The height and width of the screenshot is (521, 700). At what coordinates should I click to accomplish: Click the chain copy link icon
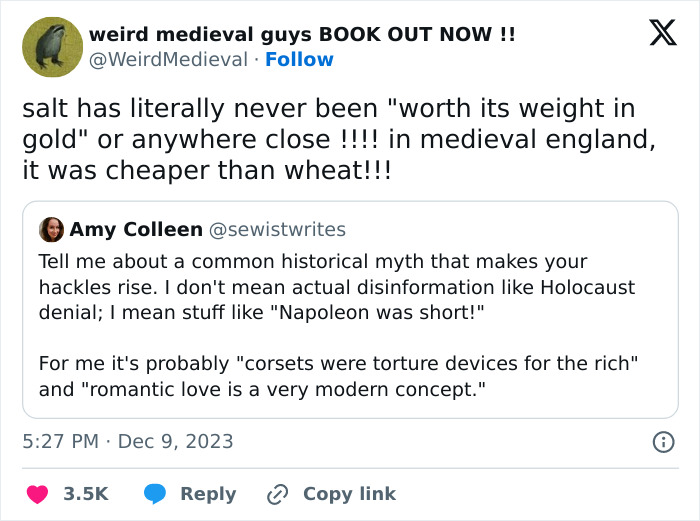pos(277,494)
